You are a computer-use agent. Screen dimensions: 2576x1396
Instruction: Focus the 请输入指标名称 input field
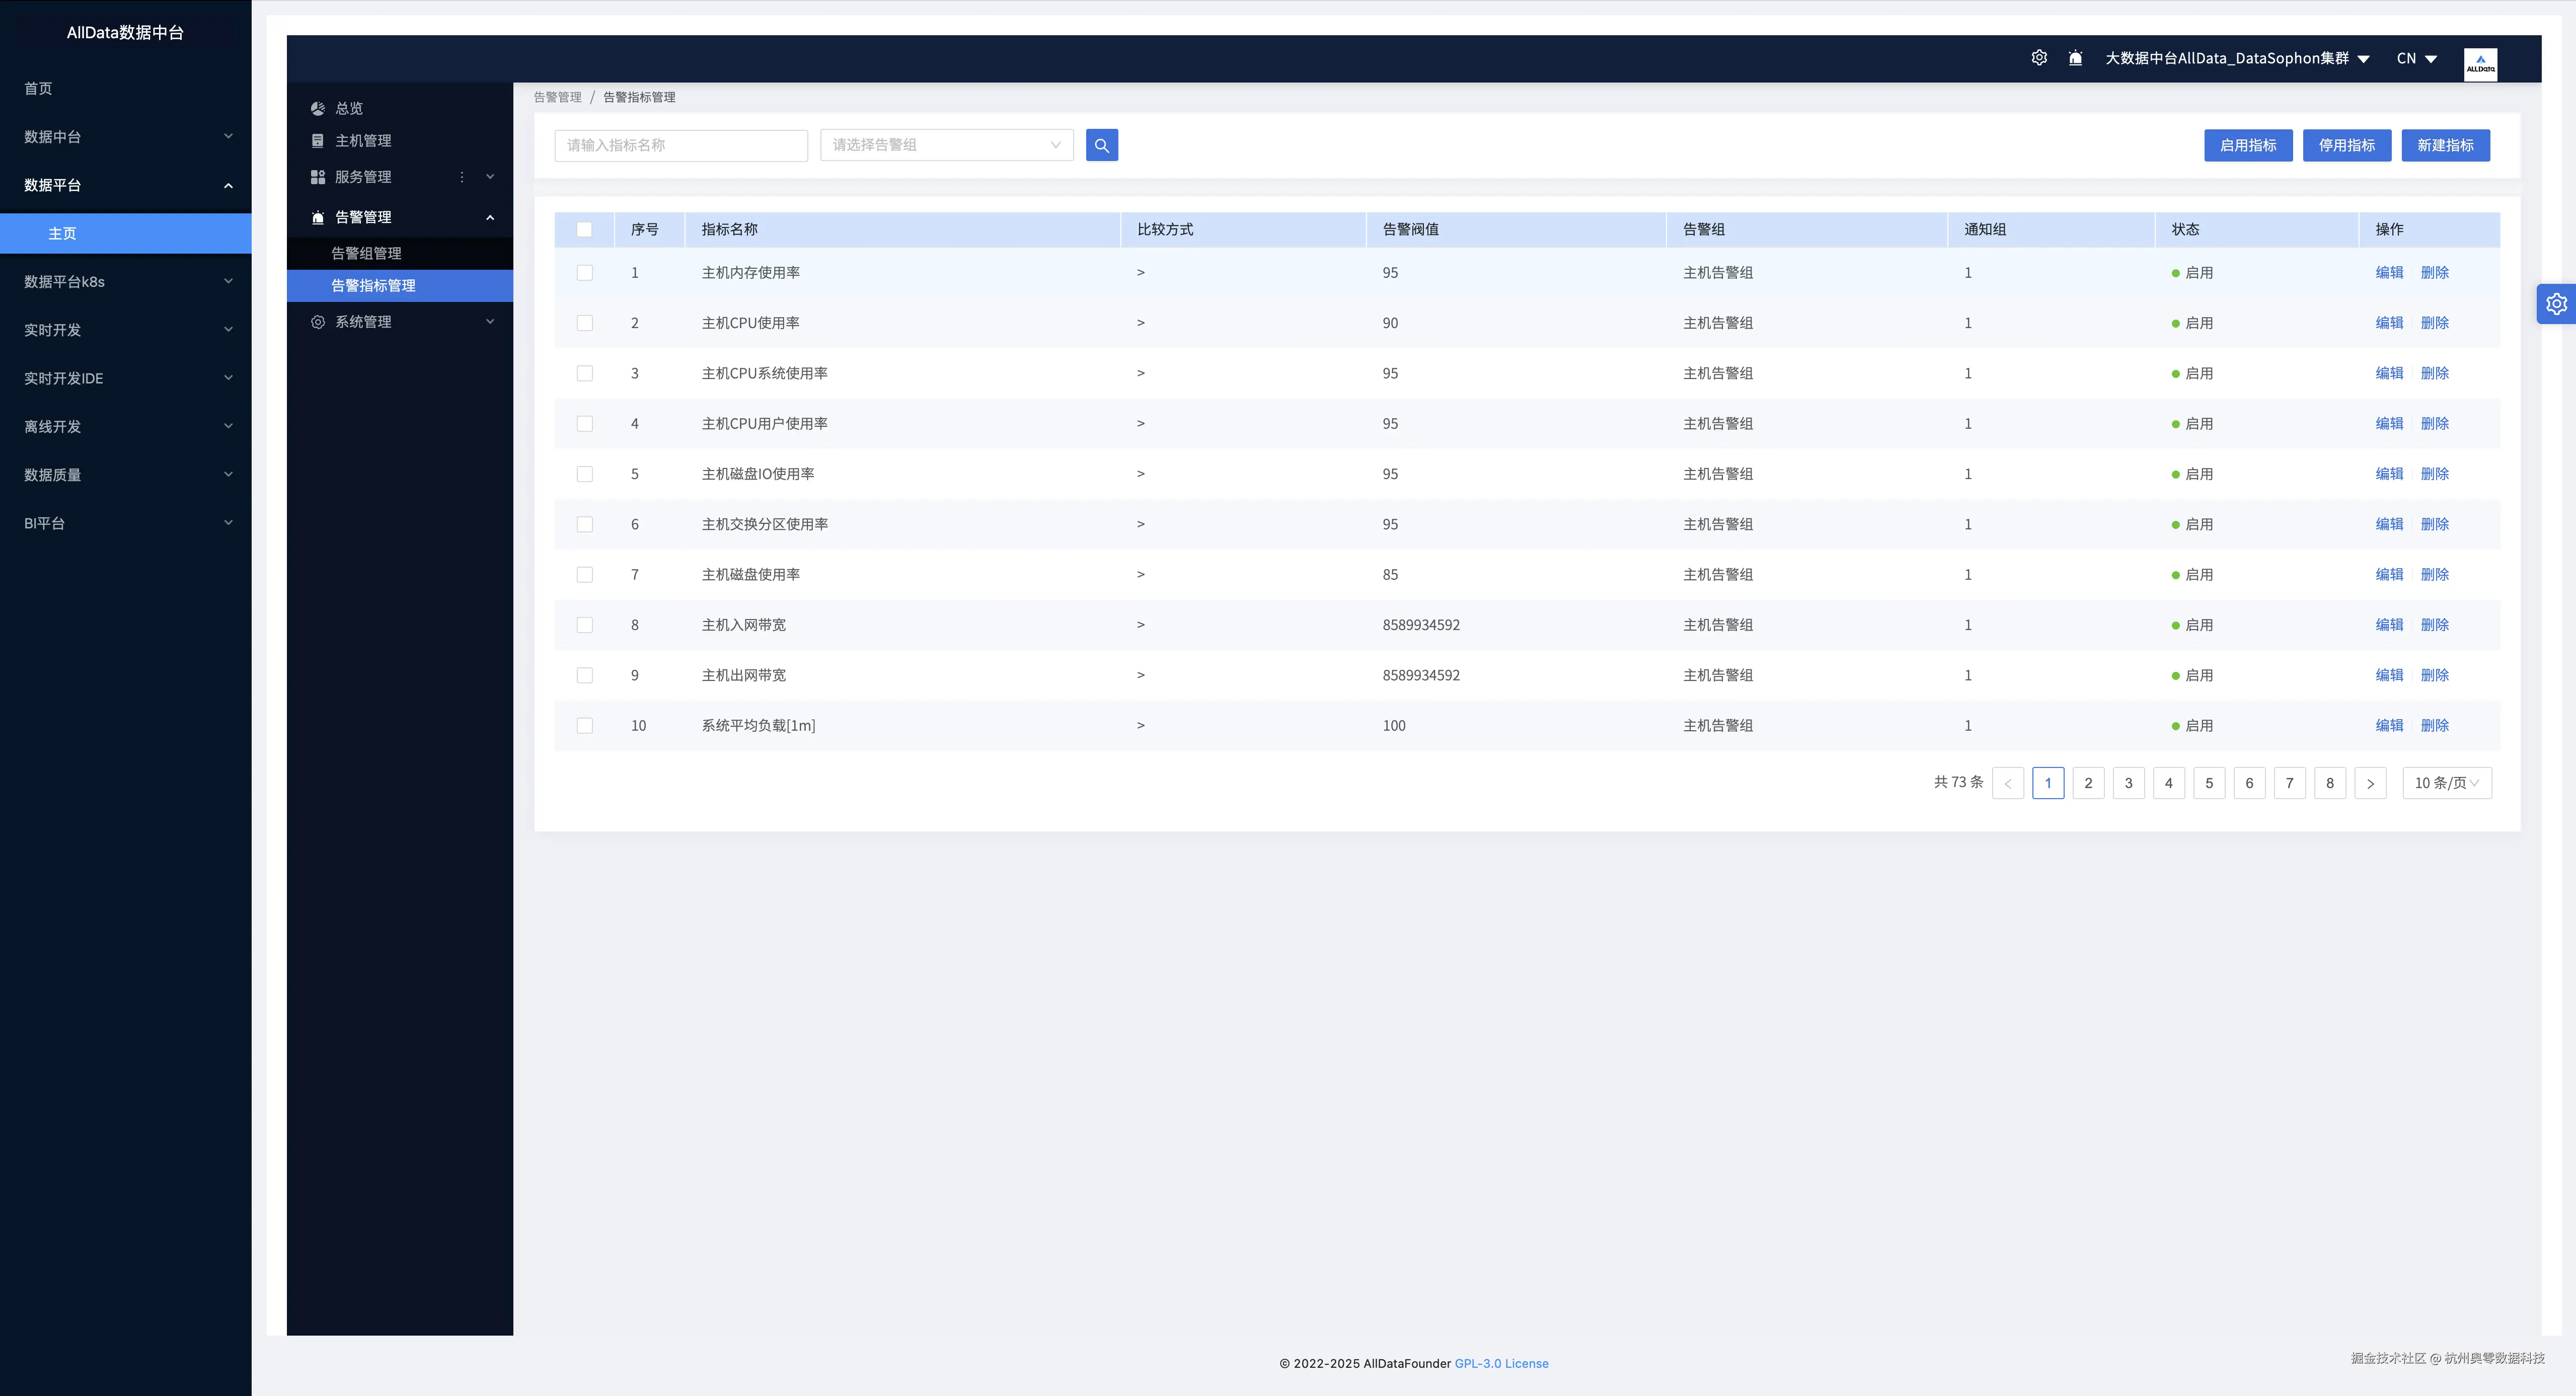(x=680, y=145)
